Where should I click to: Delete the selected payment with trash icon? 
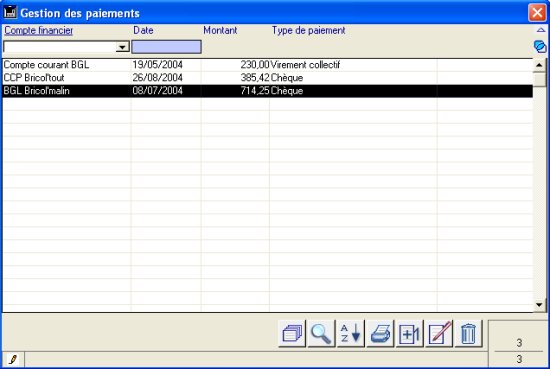(x=469, y=334)
